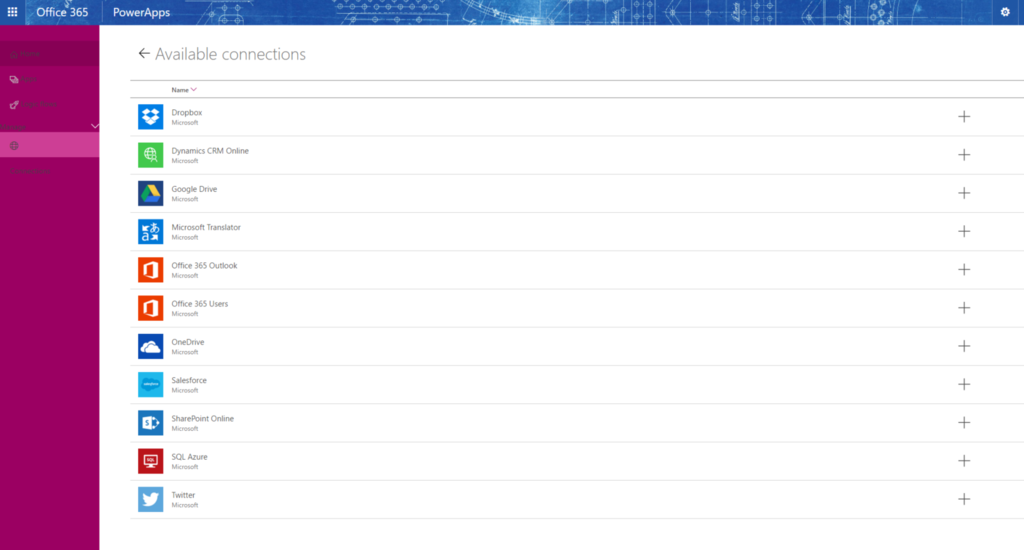Select the SharePoint Online name text
The image size is (1024, 550).
click(202, 419)
